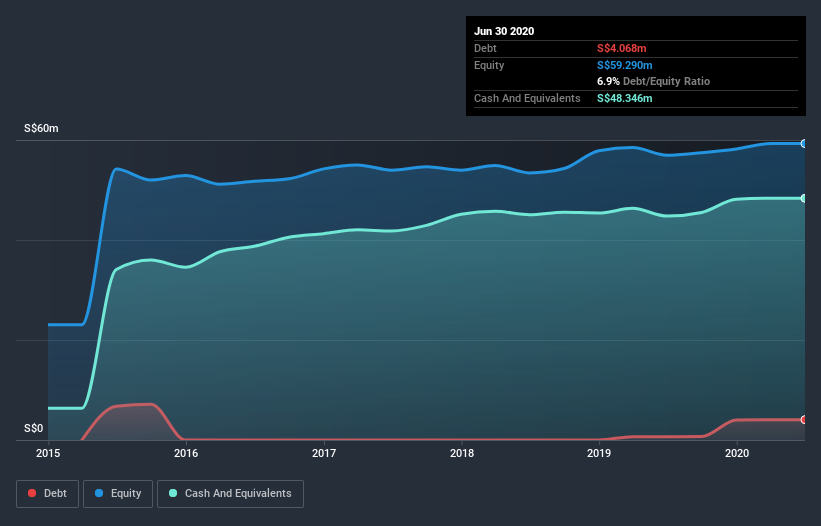Click the red Debt legend dot

pos(32,493)
